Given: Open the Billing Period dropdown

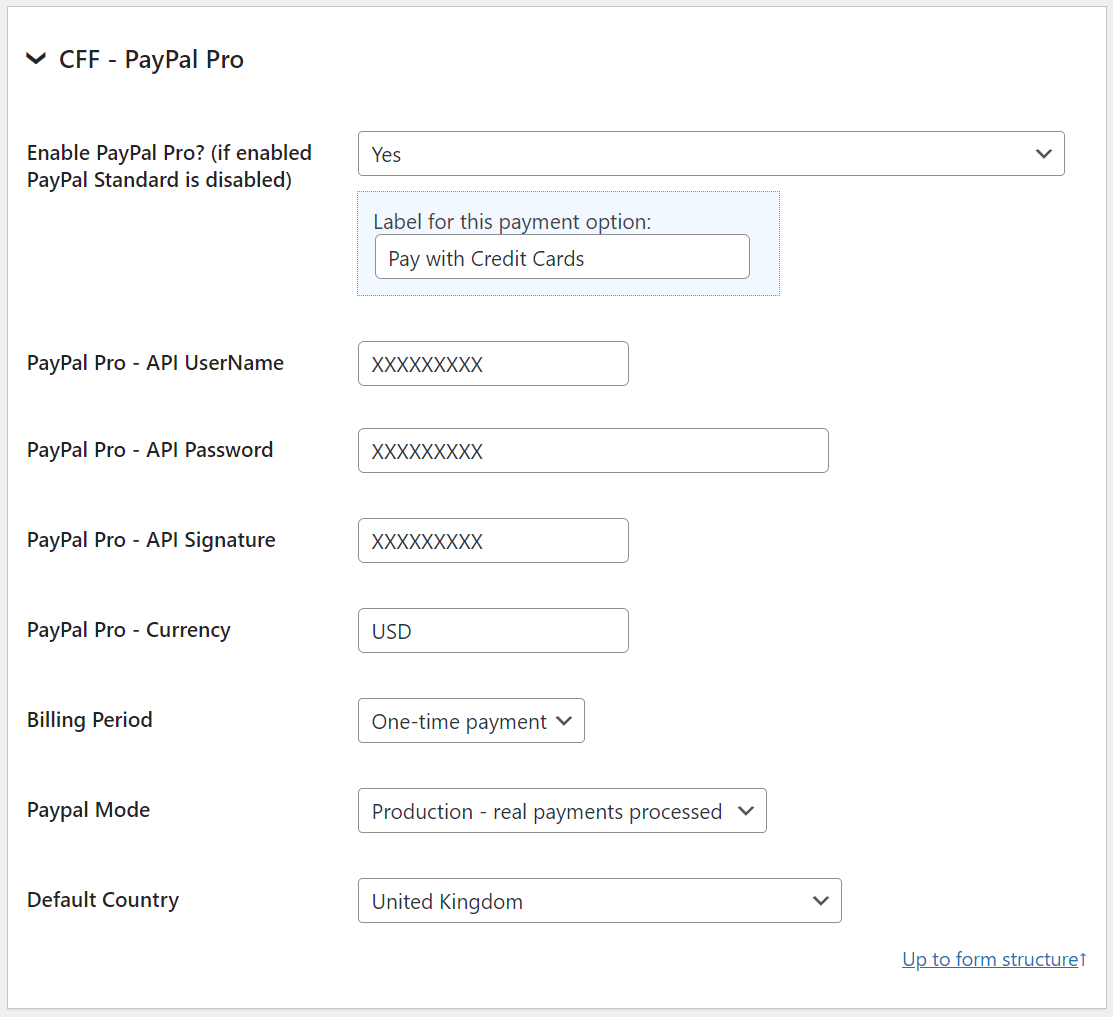Looking at the screenshot, I should 471,720.
